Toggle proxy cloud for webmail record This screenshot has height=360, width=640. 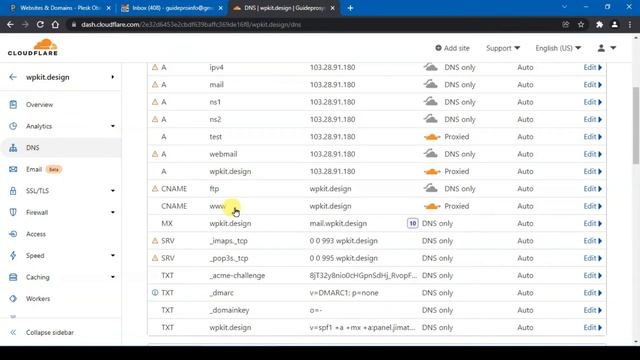click(x=431, y=154)
